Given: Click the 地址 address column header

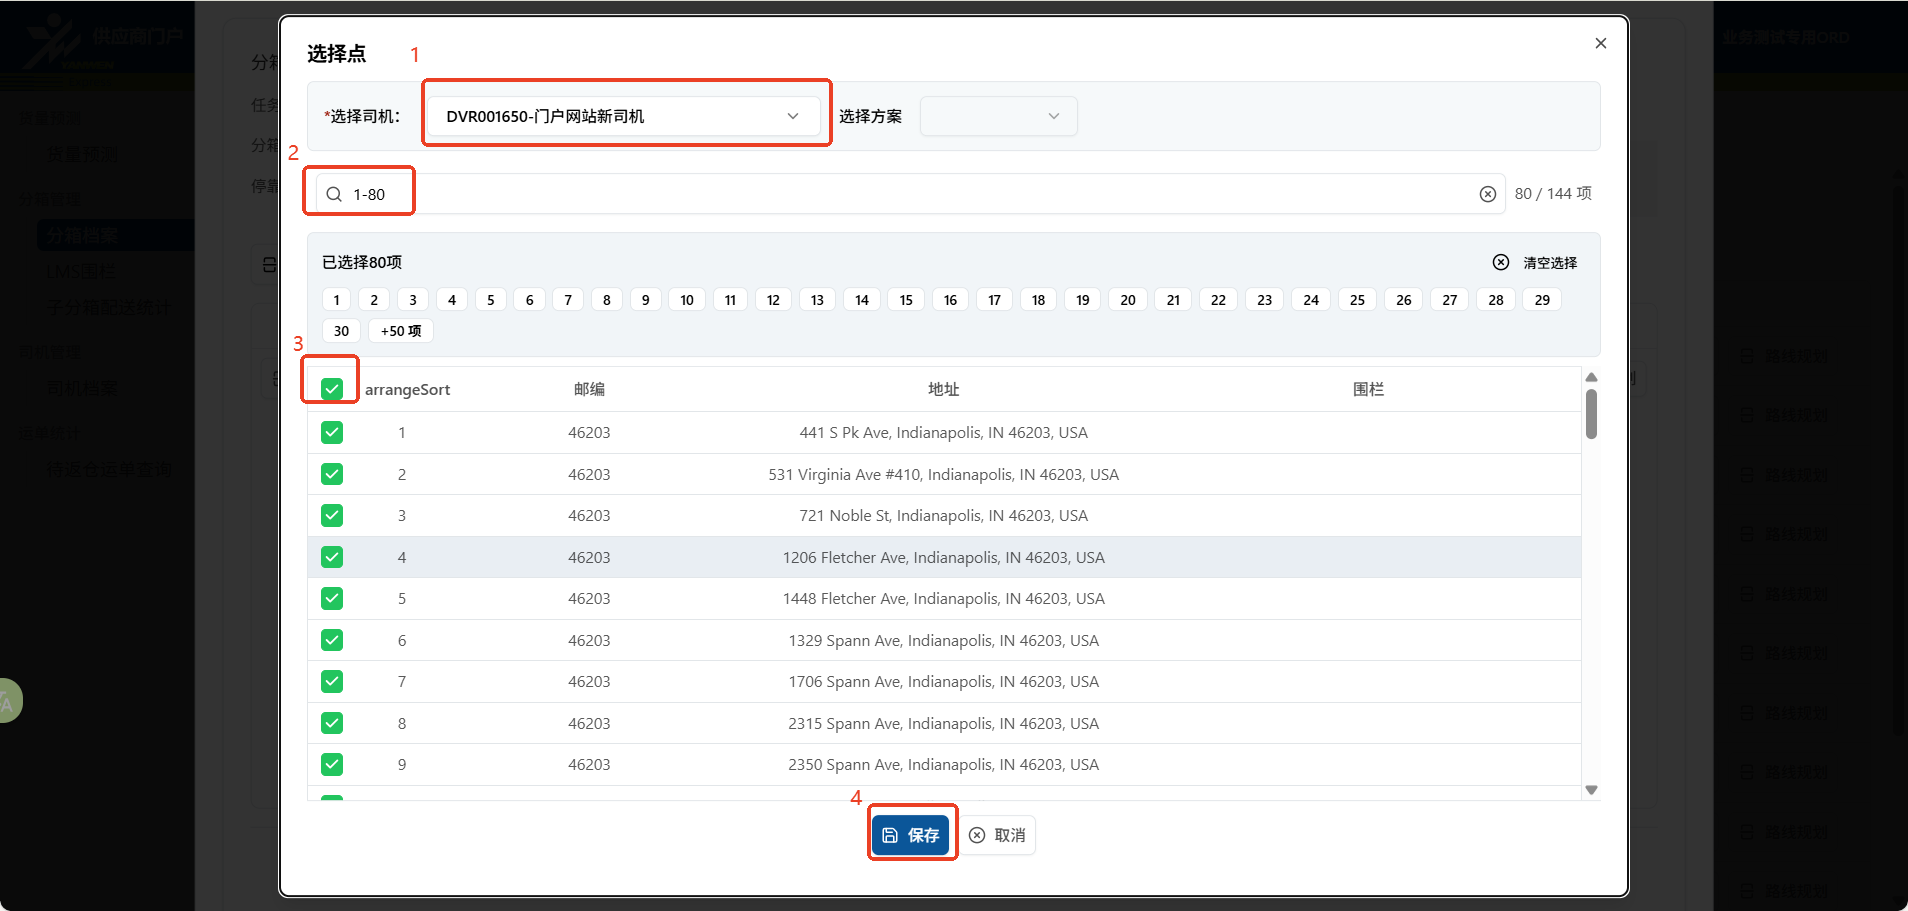Looking at the screenshot, I should coord(943,389).
